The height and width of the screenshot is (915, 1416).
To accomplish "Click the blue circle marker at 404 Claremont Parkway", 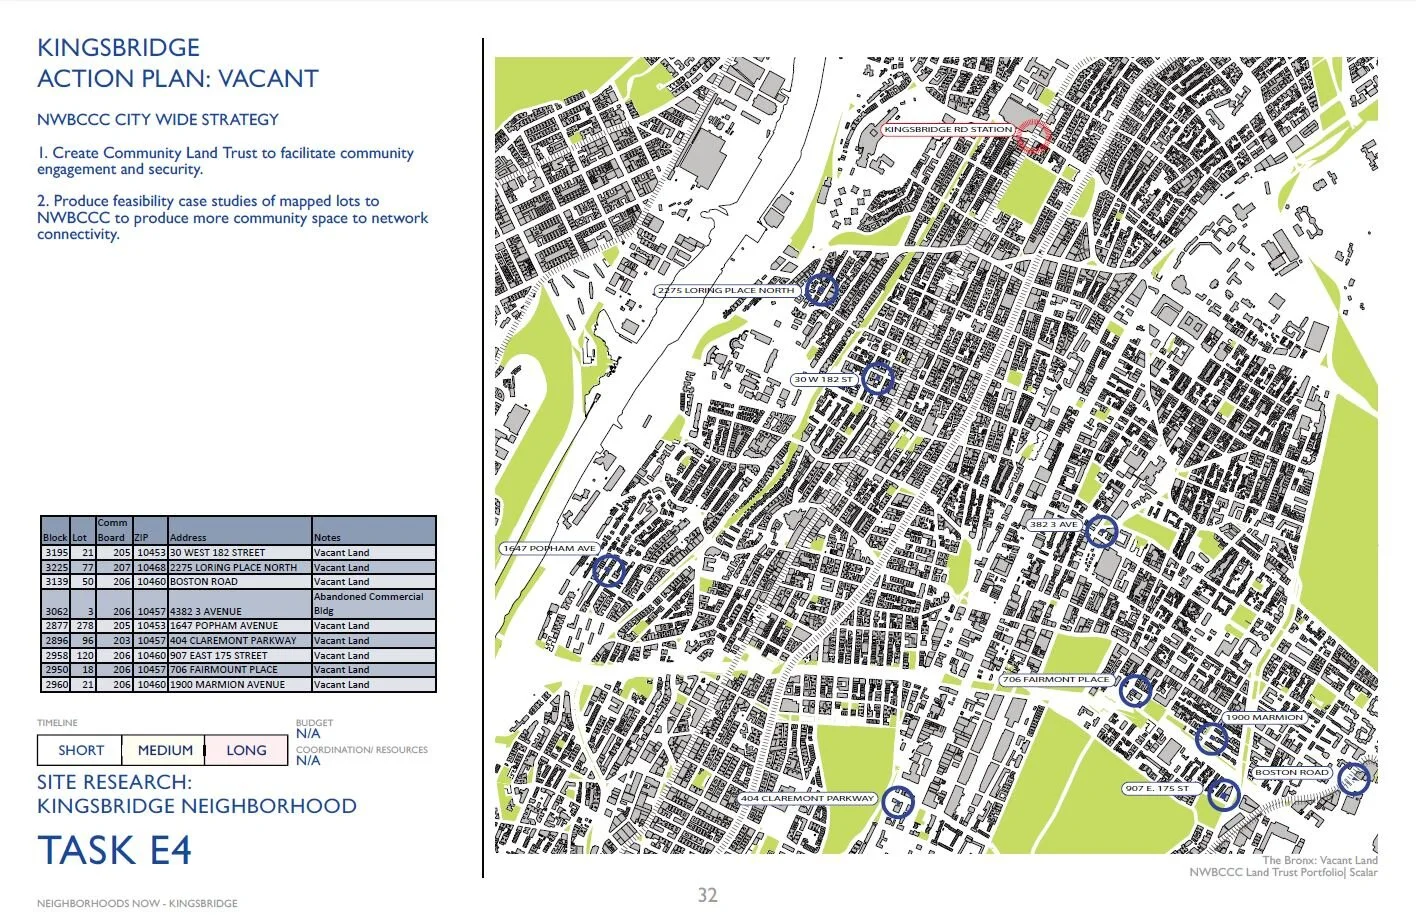I will tap(898, 801).
